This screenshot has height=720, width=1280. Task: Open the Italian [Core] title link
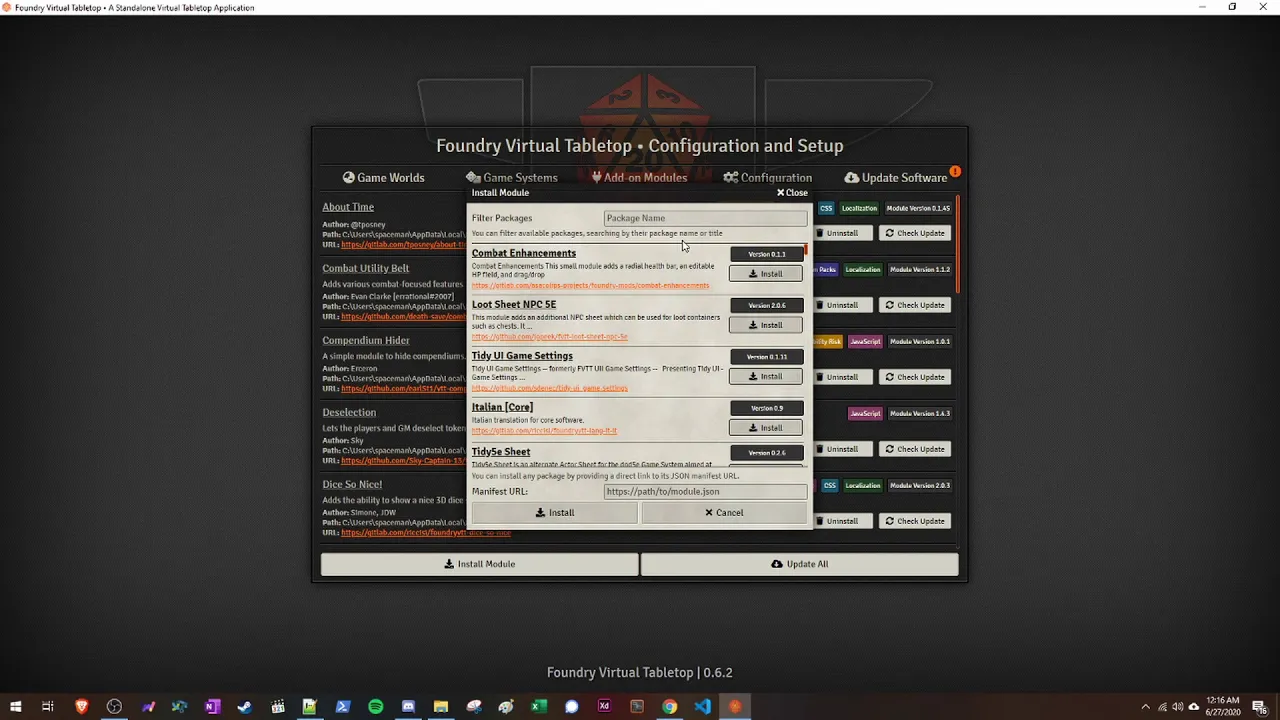point(502,407)
